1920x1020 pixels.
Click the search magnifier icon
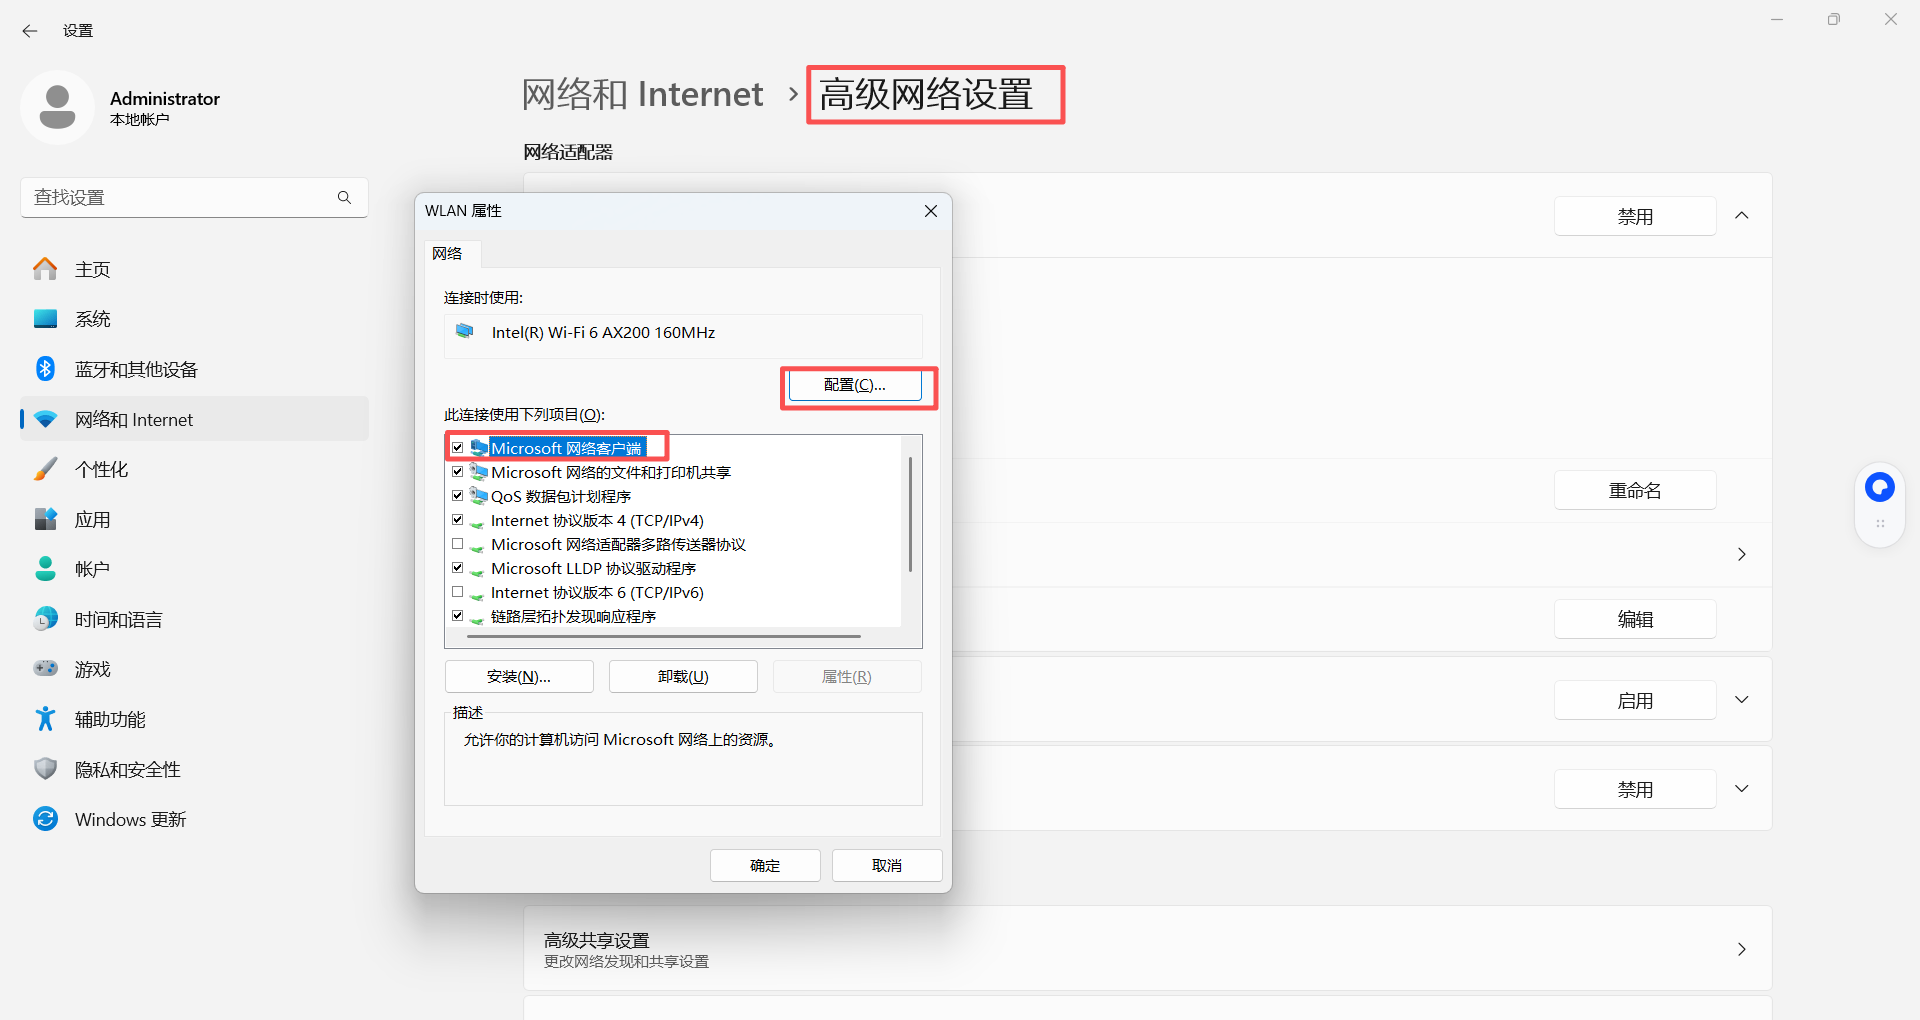click(x=344, y=197)
